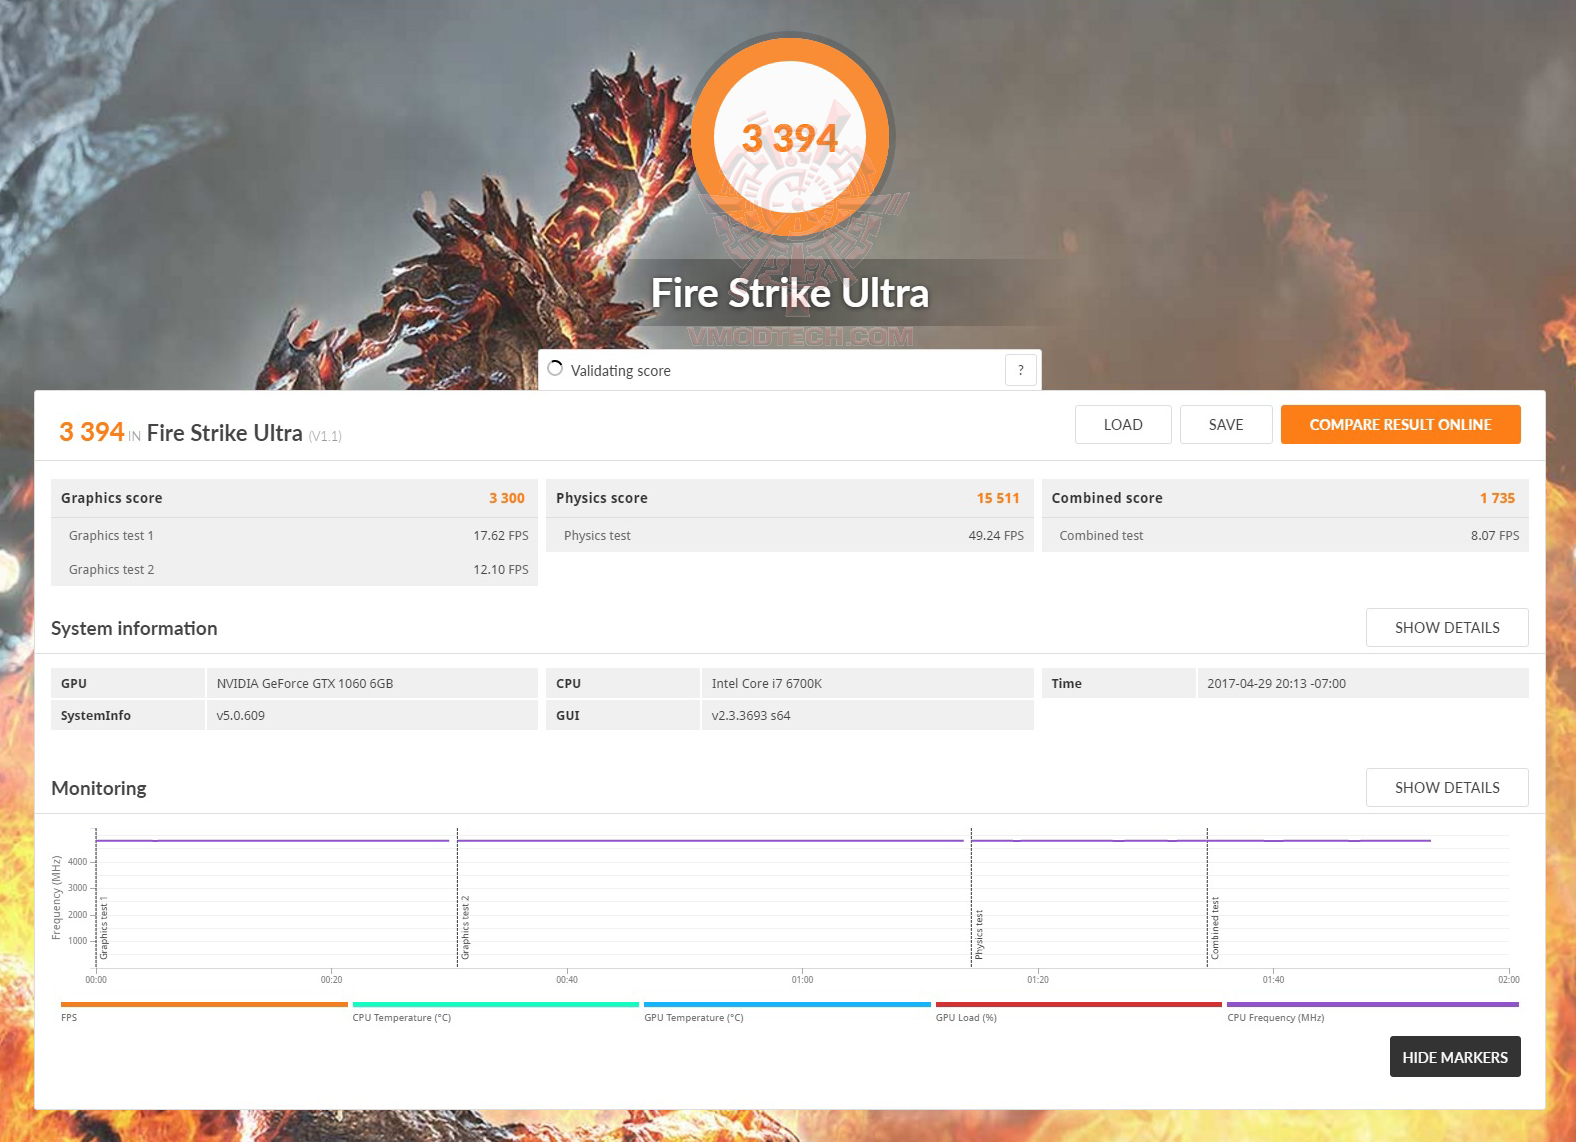Click the purple CPU frequency line in chart

click(x=762, y=841)
